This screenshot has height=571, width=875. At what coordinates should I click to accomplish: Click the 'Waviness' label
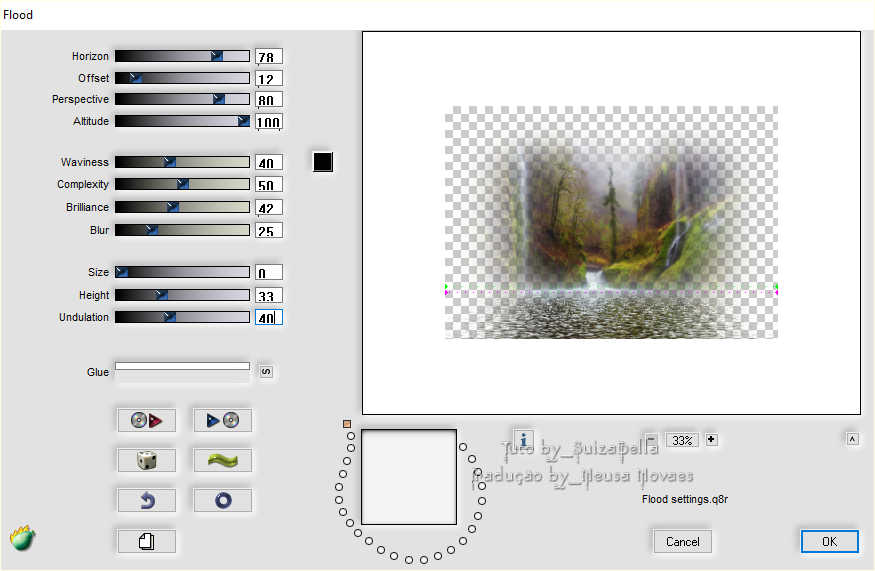pyautogui.click(x=85, y=162)
